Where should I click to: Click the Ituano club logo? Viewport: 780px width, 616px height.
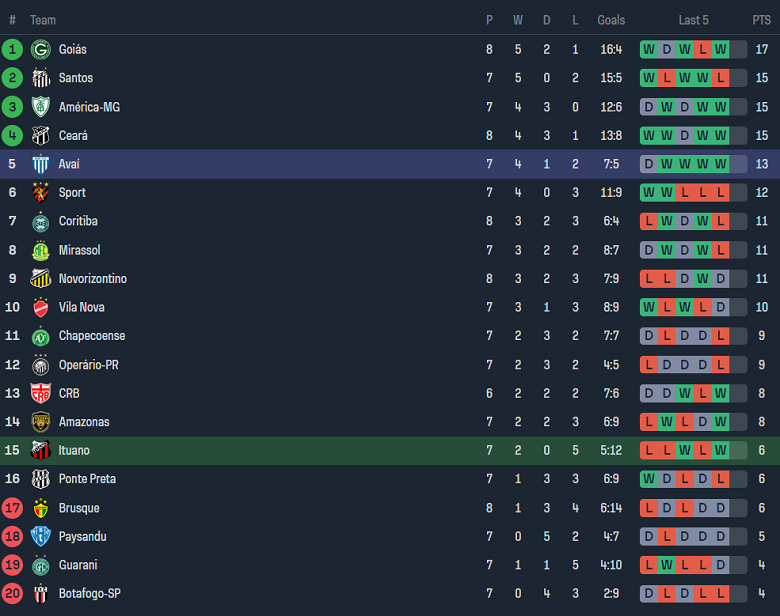click(40, 450)
